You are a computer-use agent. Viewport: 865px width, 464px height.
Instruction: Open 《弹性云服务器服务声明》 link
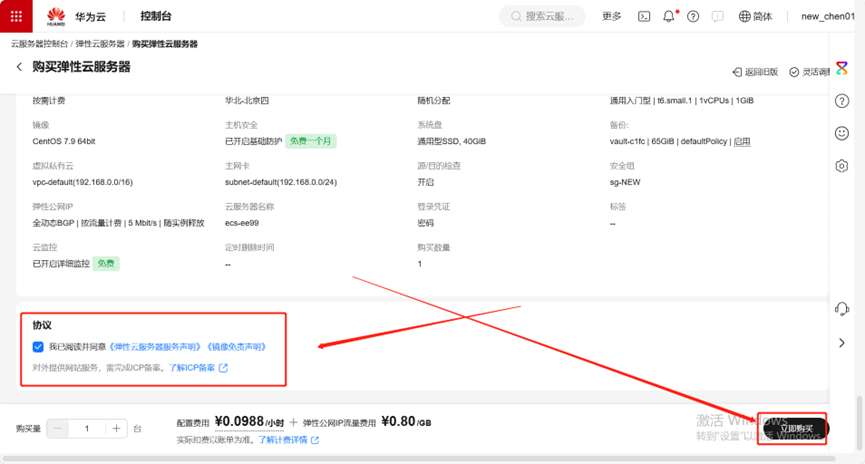(x=155, y=347)
